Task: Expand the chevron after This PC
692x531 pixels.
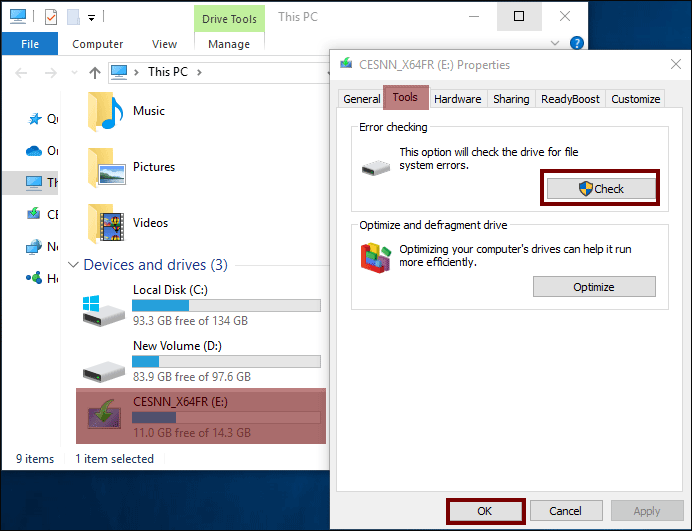Action: pyautogui.click(x=199, y=72)
